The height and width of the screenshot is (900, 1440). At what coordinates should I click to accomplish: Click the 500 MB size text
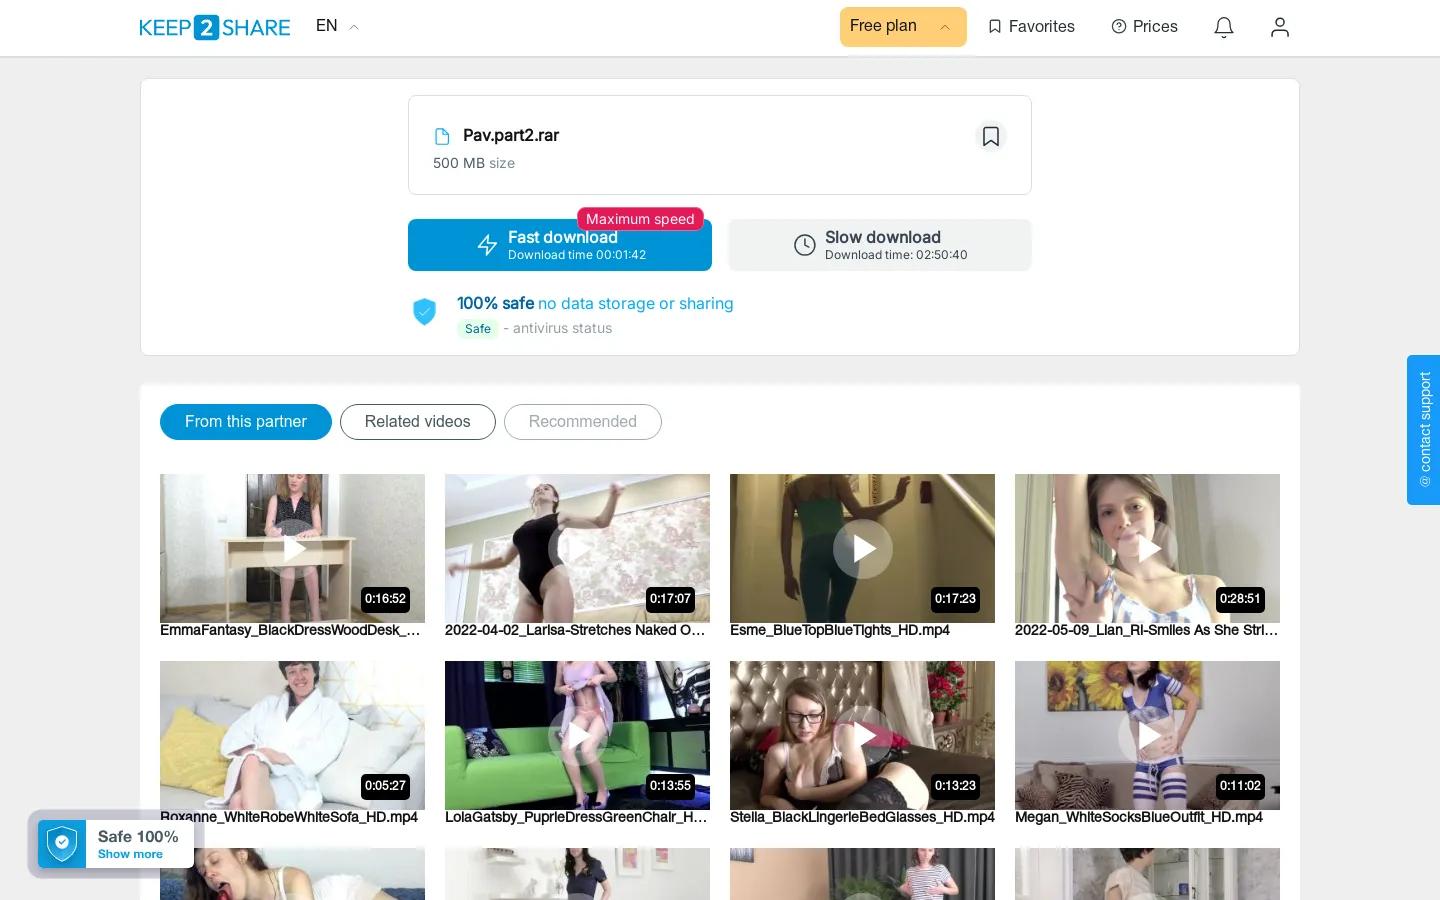point(474,163)
